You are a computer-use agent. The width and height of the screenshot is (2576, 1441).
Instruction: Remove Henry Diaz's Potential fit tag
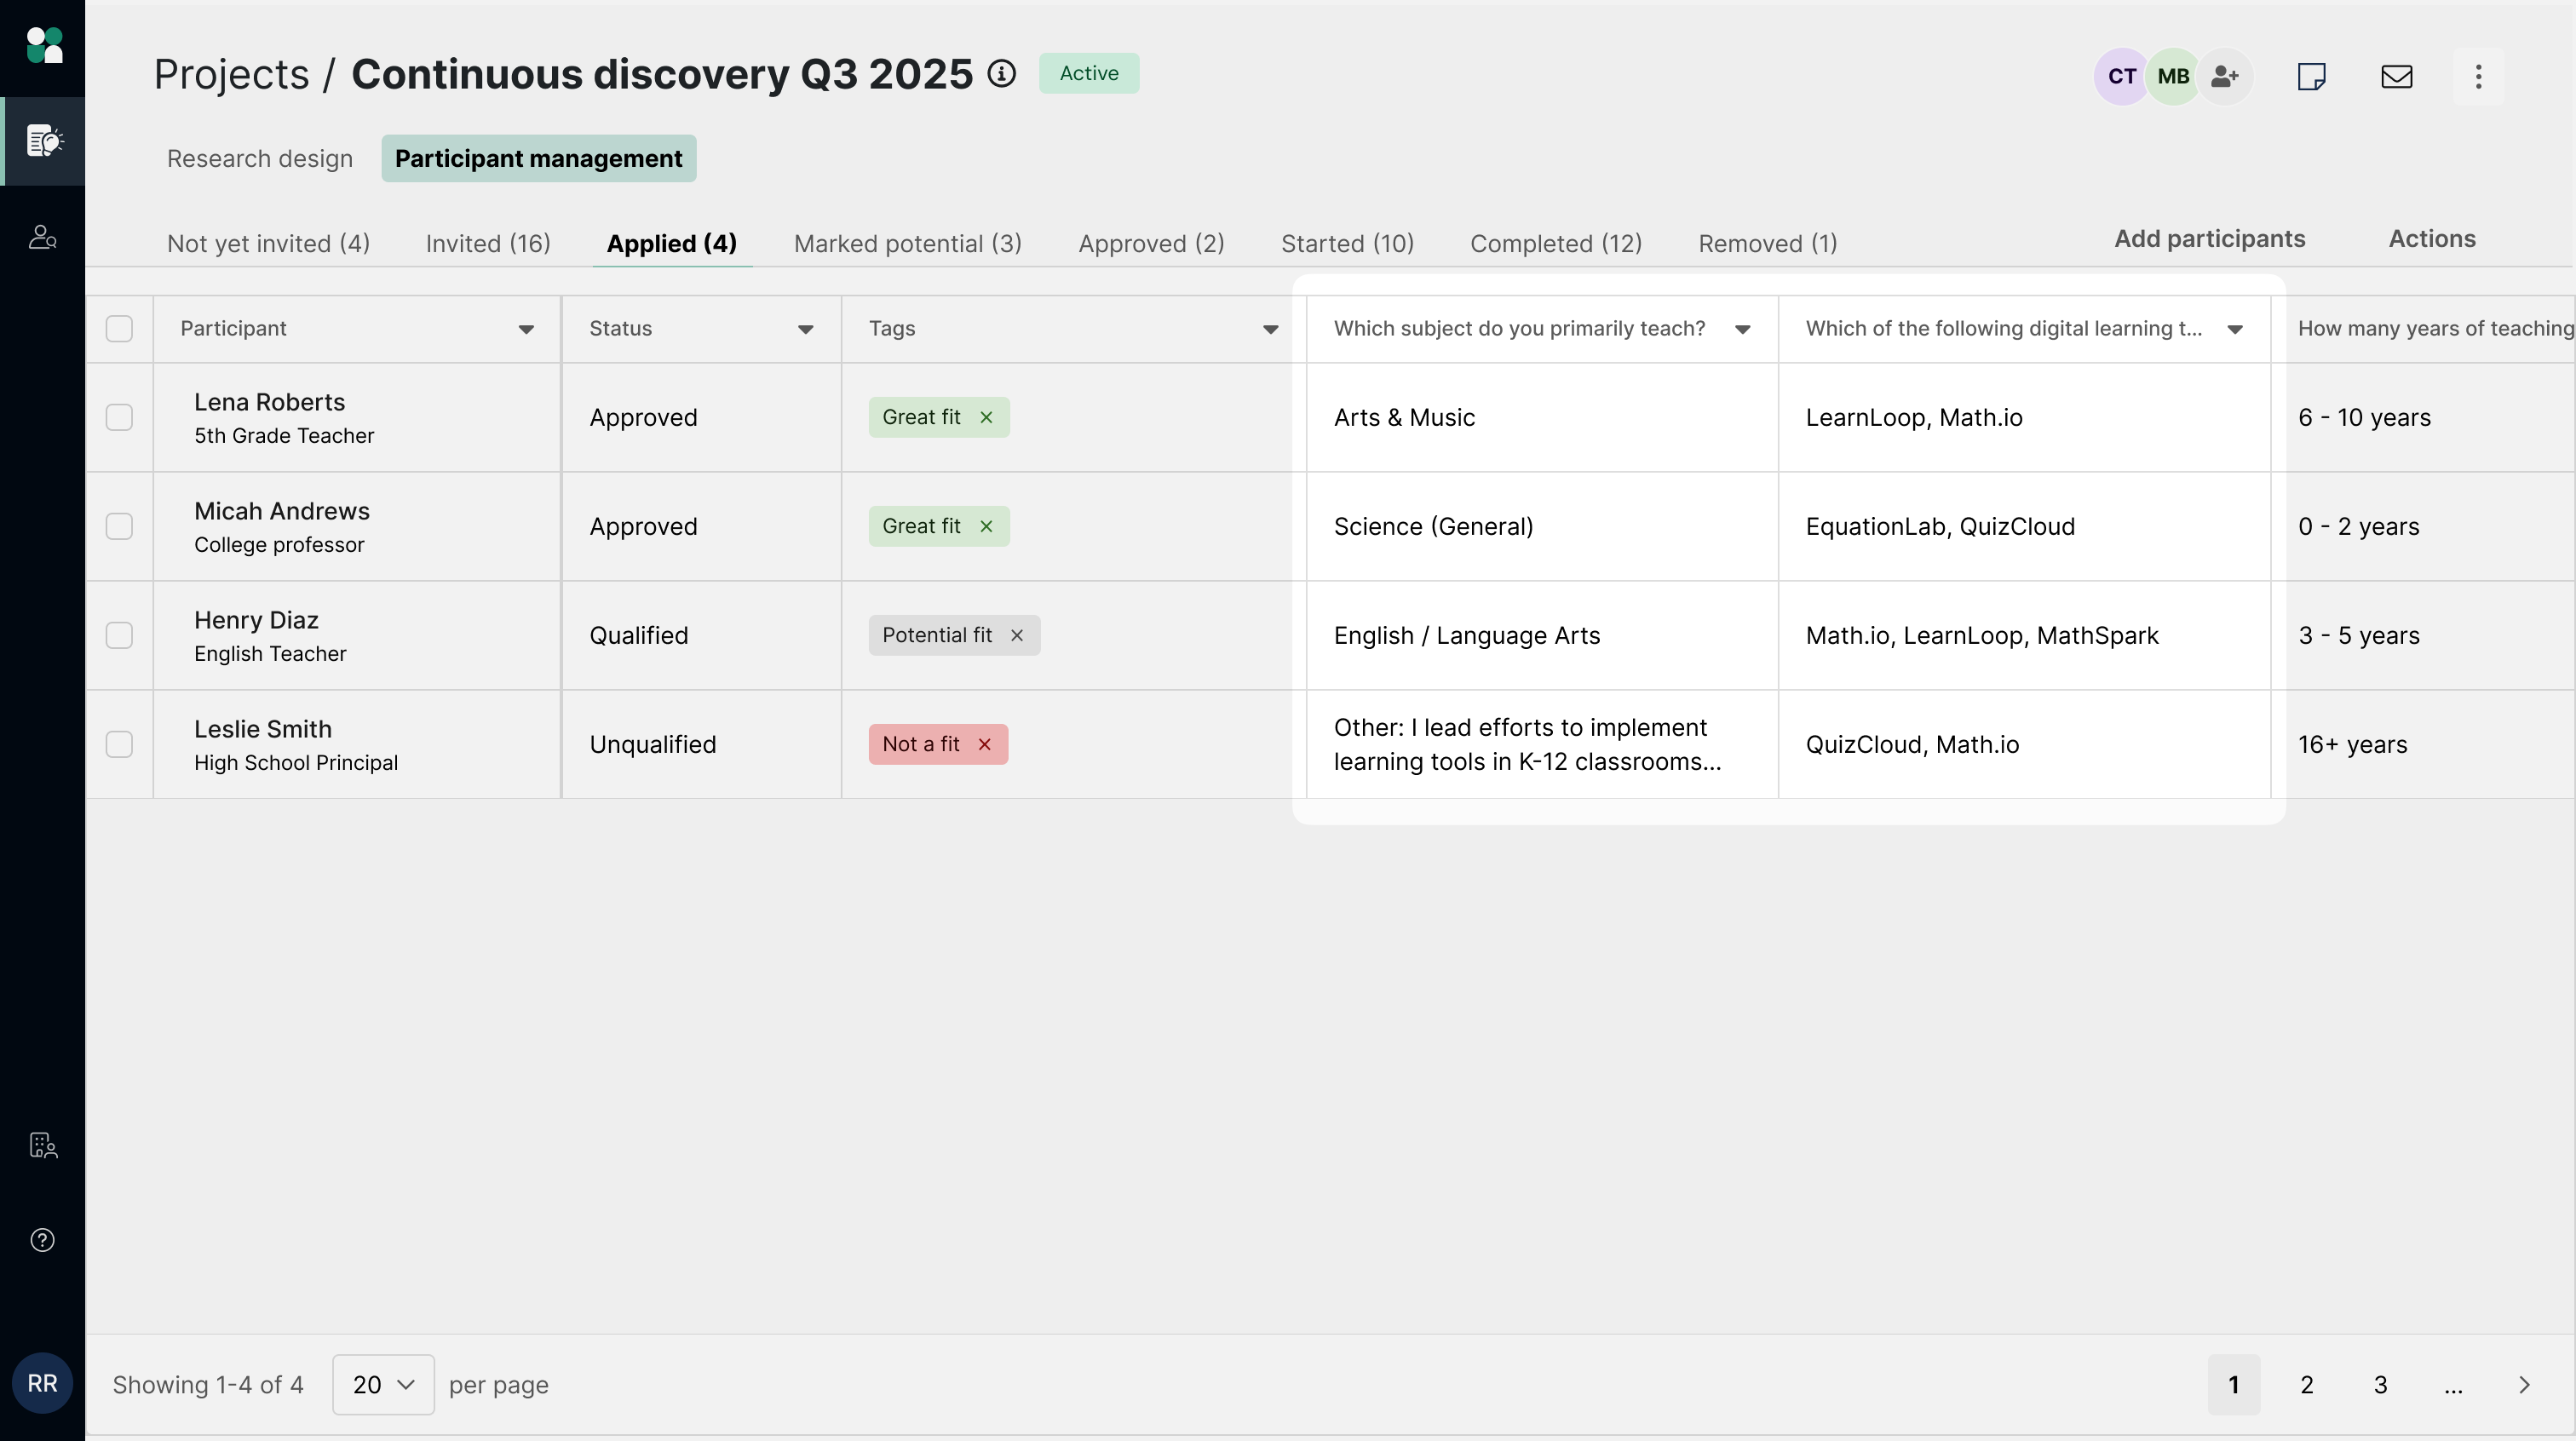point(1017,635)
